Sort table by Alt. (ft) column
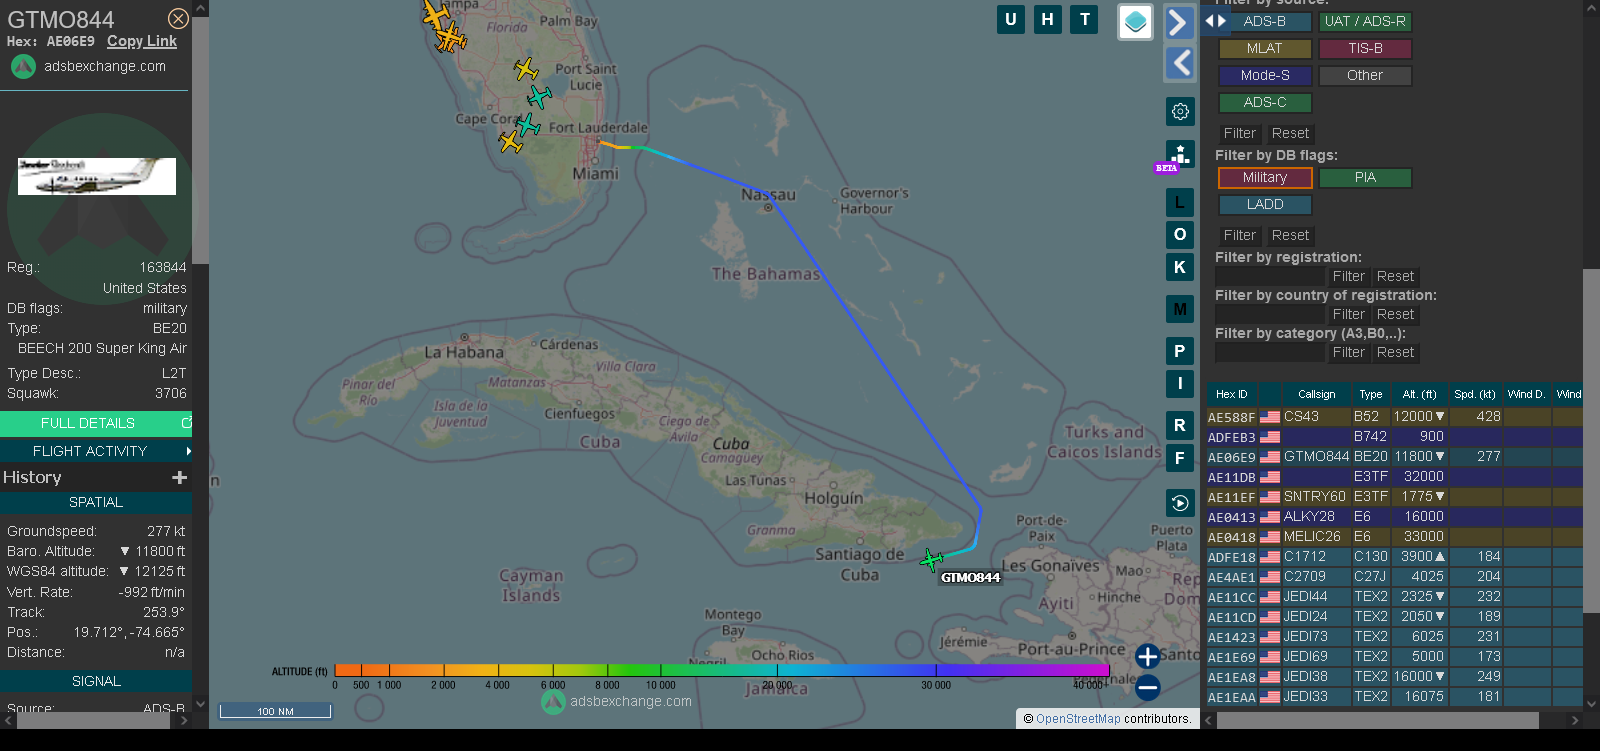 pyautogui.click(x=1419, y=394)
